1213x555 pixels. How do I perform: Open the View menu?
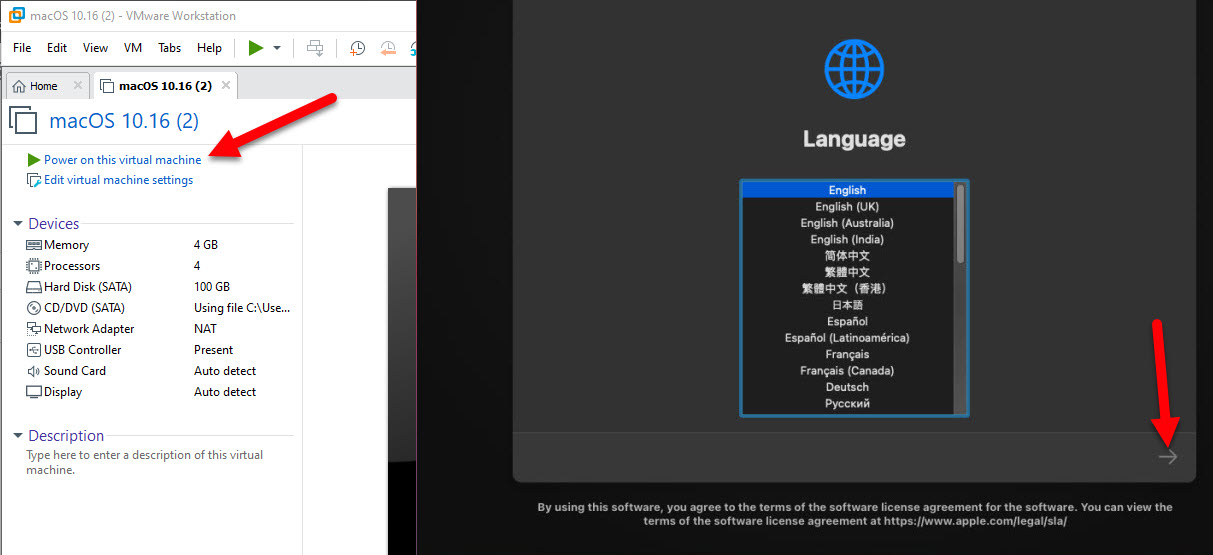pos(95,48)
